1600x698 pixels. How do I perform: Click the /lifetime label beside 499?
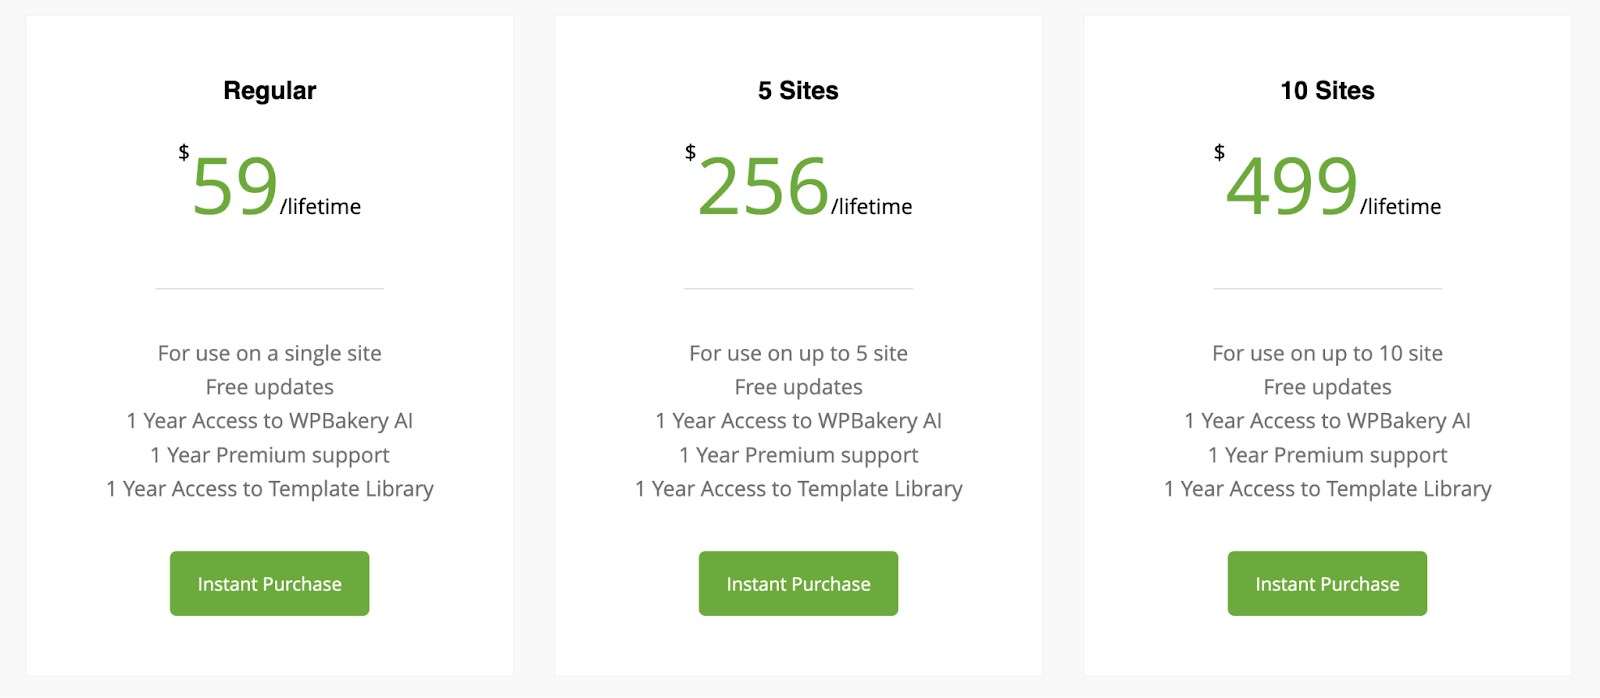click(x=1400, y=207)
